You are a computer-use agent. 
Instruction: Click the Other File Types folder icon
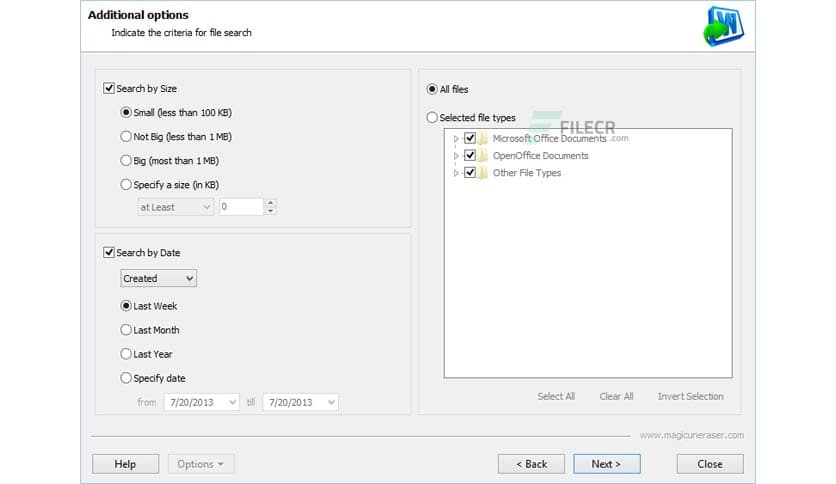click(x=483, y=173)
